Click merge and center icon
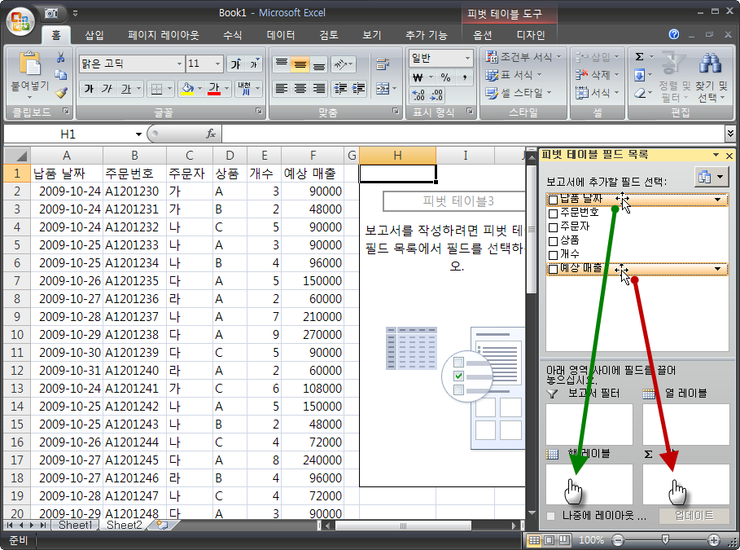 (382, 88)
